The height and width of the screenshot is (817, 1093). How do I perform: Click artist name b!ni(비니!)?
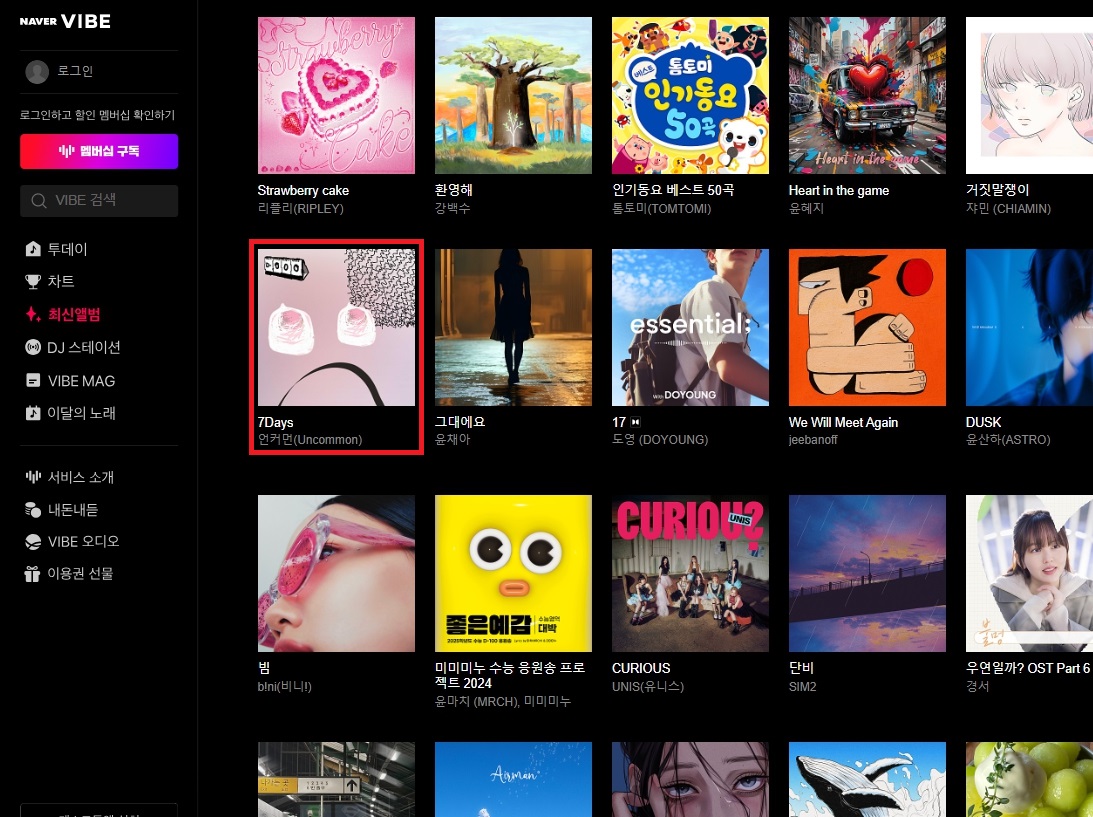click(284, 687)
